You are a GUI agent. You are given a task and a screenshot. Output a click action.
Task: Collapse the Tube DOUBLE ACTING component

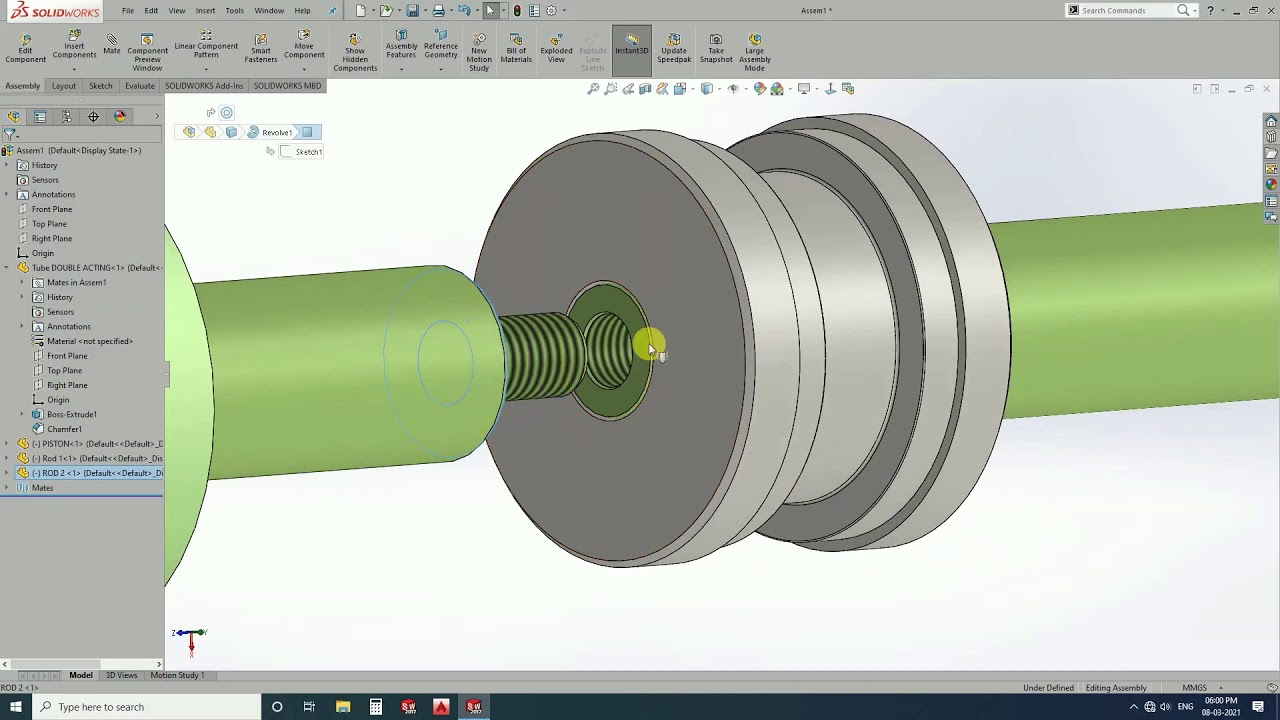7,268
